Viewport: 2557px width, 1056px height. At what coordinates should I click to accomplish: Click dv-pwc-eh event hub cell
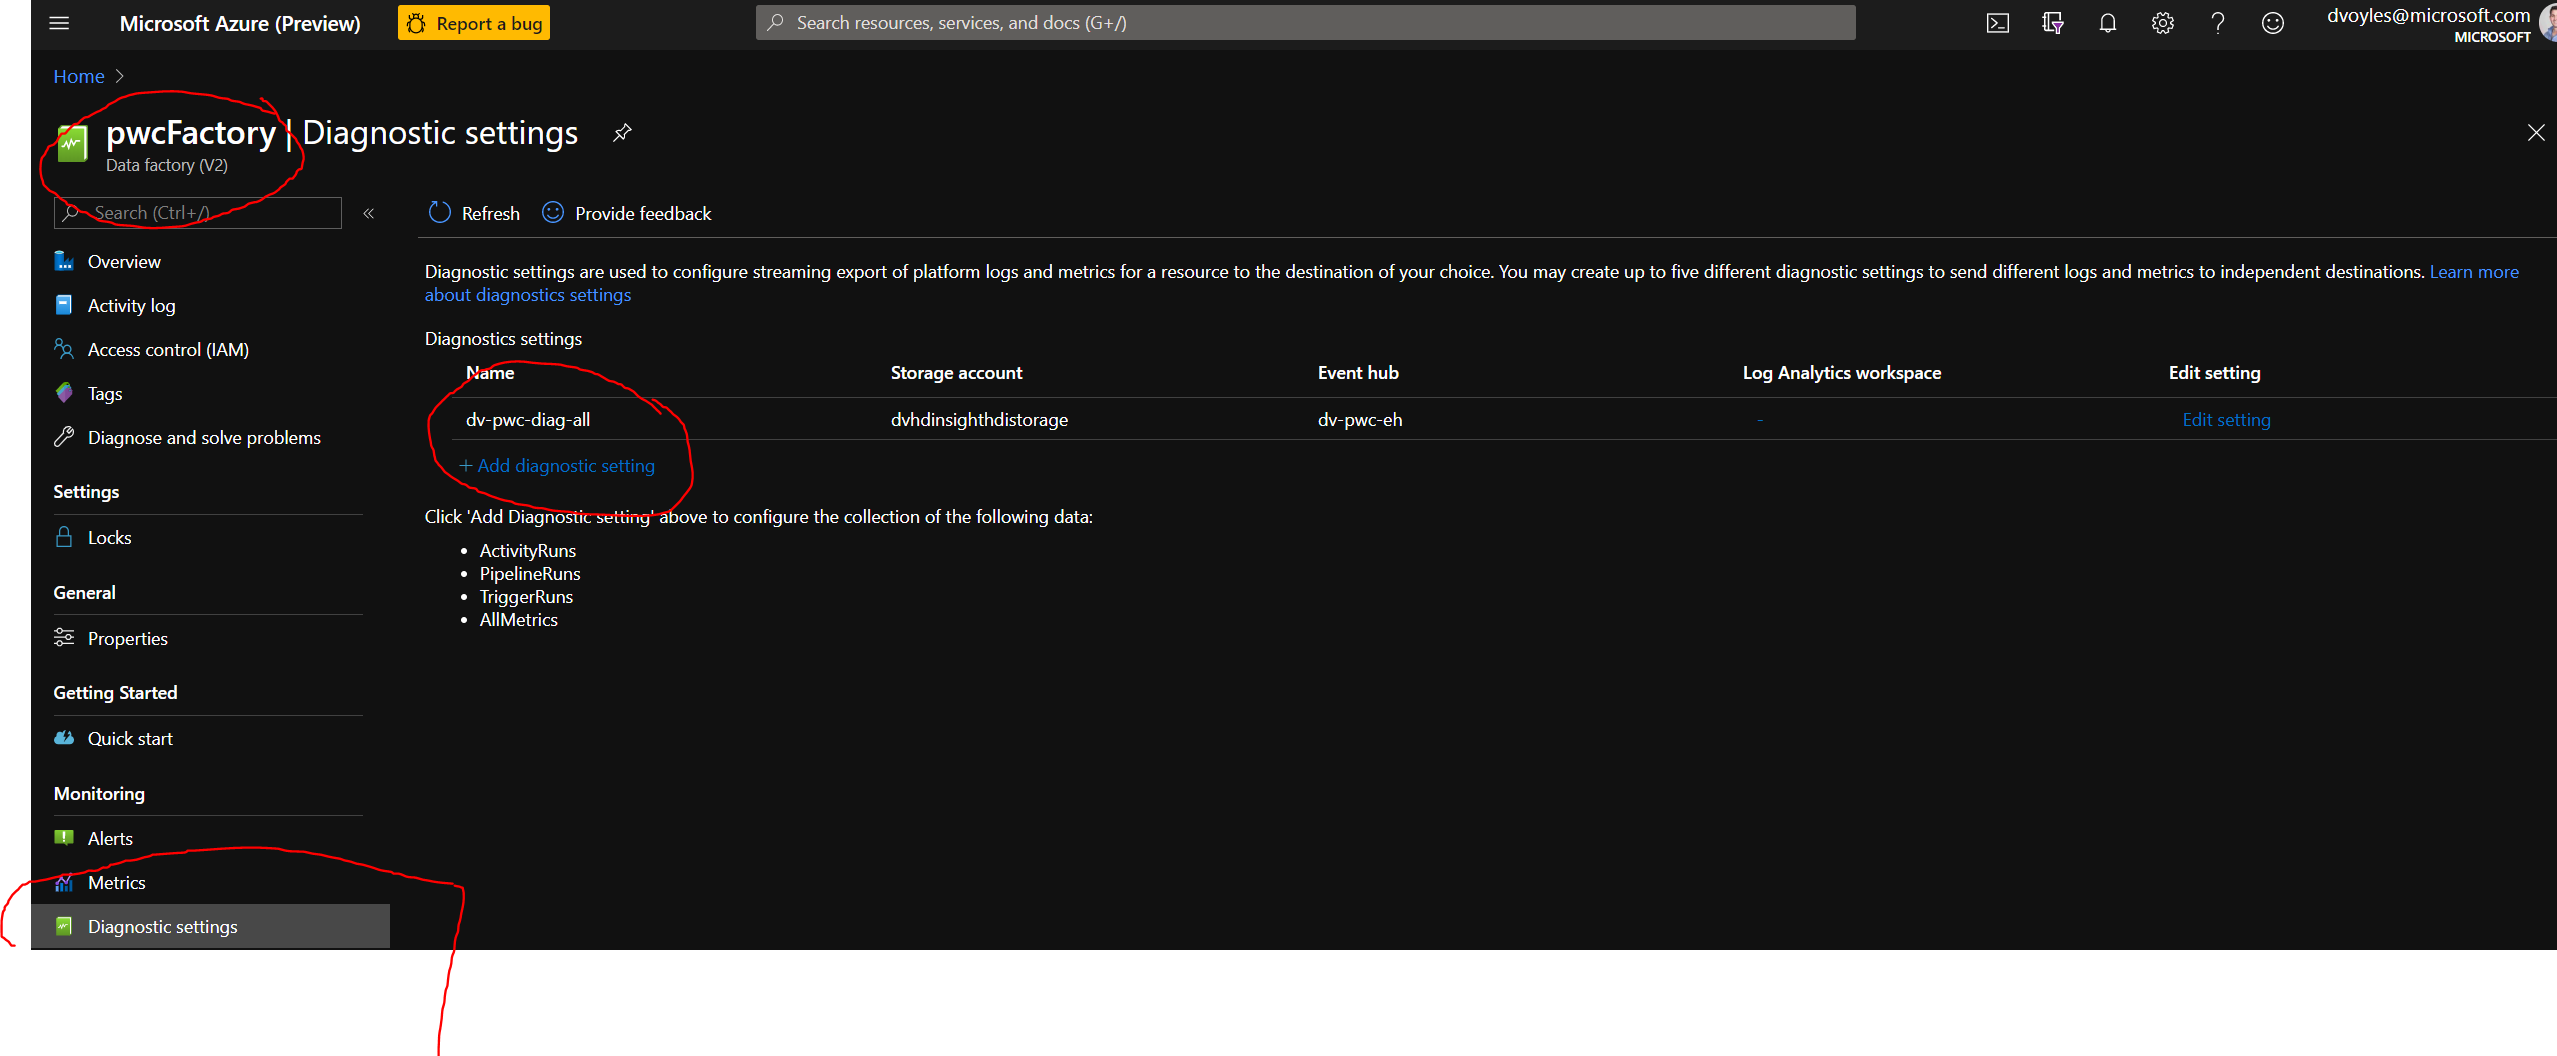(x=1360, y=420)
